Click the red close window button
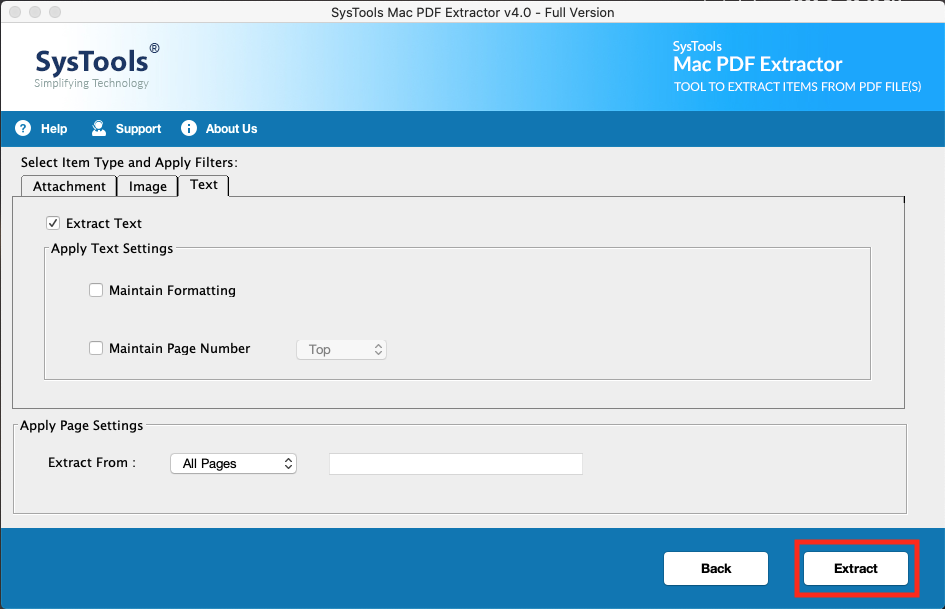945x609 pixels. pos(15,12)
